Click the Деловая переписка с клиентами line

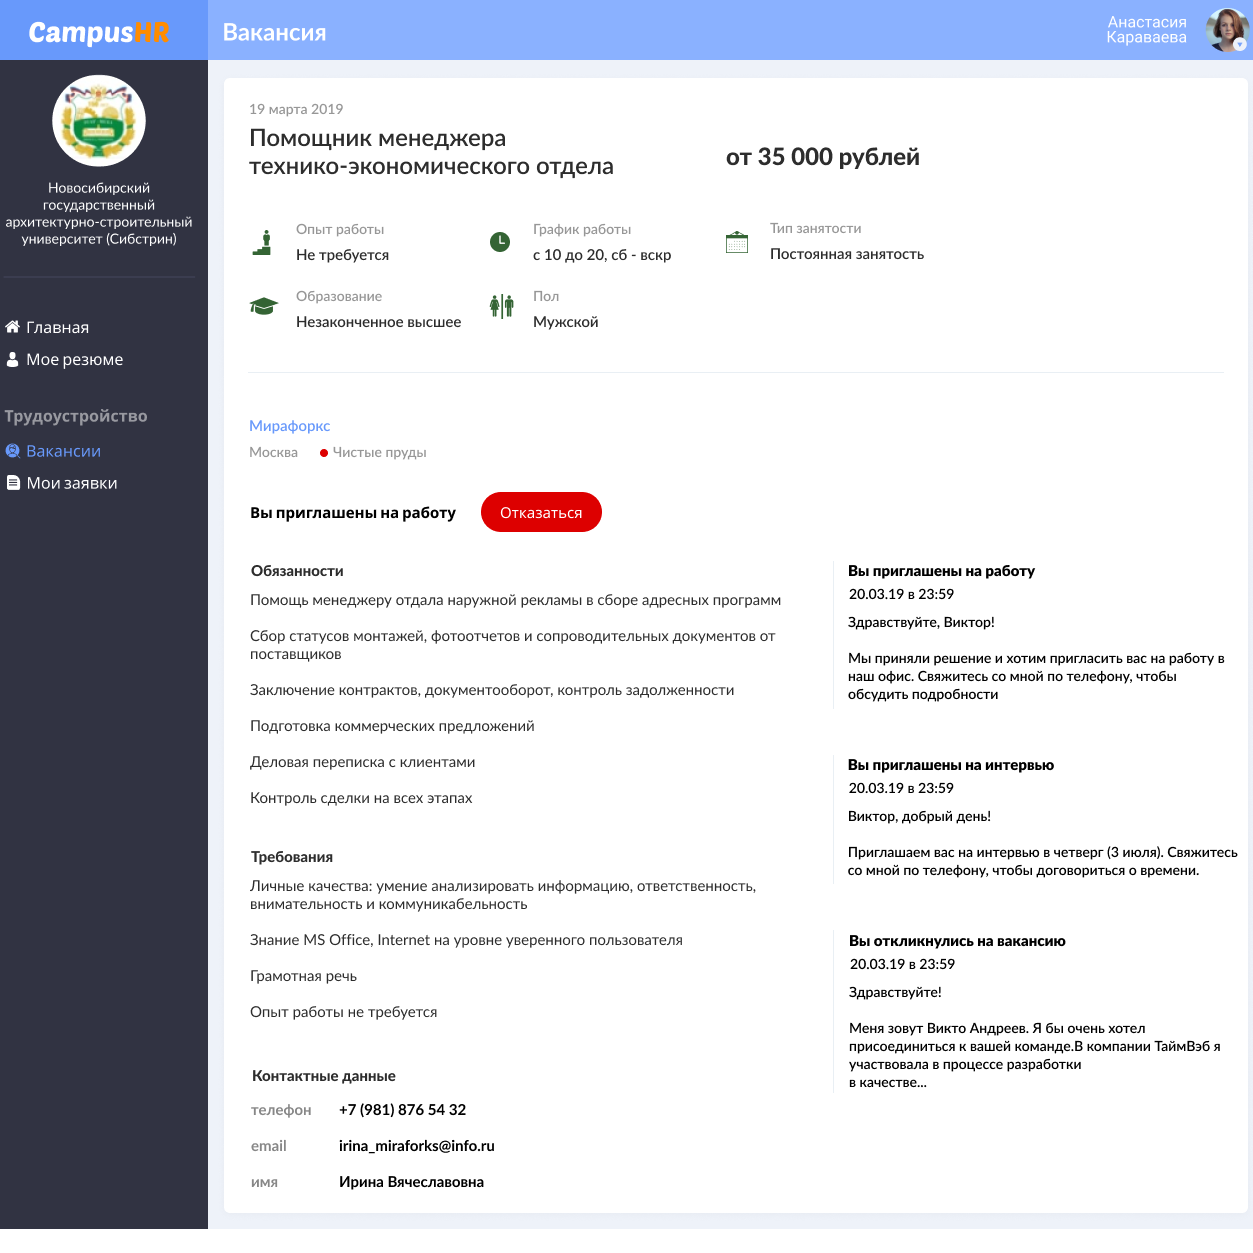click(363, 762)
